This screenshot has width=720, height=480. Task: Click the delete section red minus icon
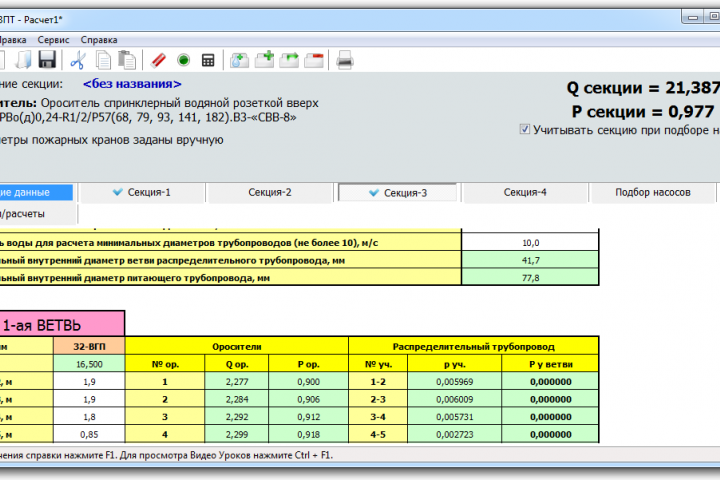click(x=313, y=60)
